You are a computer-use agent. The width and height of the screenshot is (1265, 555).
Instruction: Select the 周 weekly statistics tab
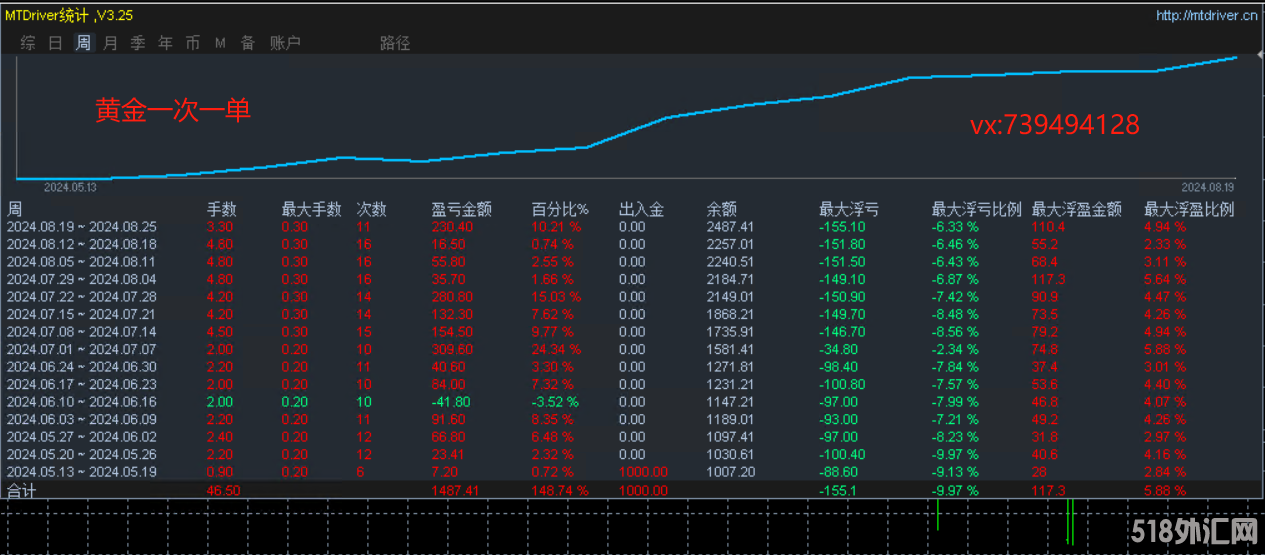pyautogui.click(x=83, y=43)
